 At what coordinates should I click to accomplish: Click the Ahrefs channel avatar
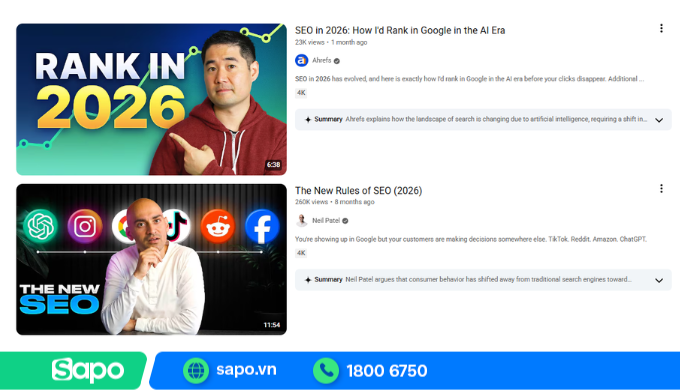pyautogui.click(x=301, y=60)
